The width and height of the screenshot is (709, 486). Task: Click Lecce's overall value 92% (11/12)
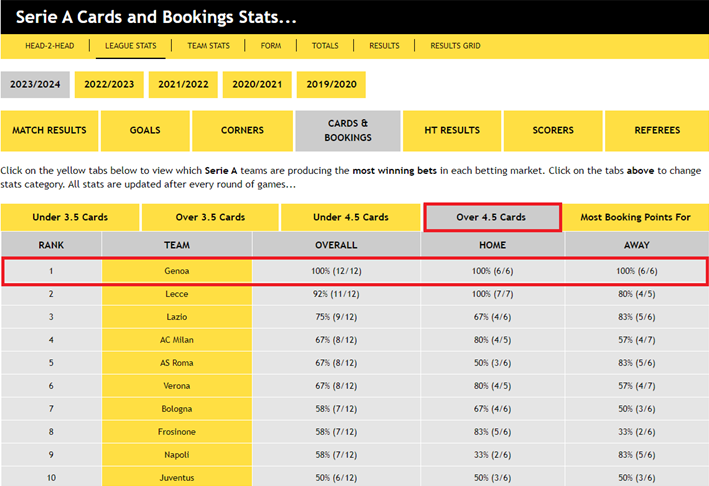click(336, 294)
